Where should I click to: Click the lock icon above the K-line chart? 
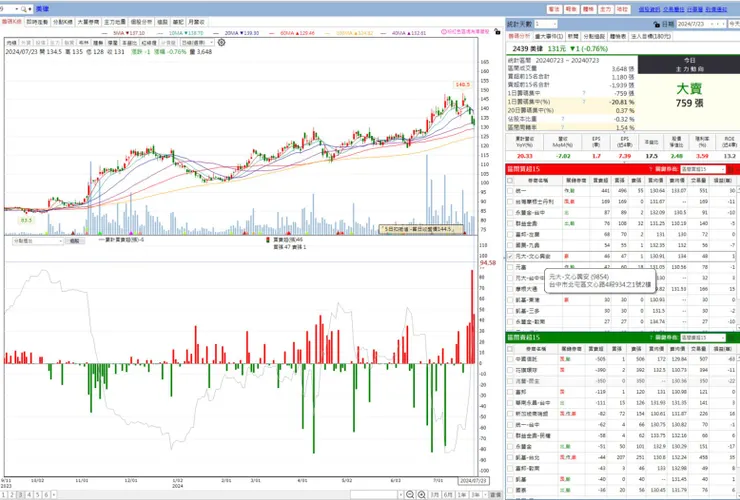(497, 32)
